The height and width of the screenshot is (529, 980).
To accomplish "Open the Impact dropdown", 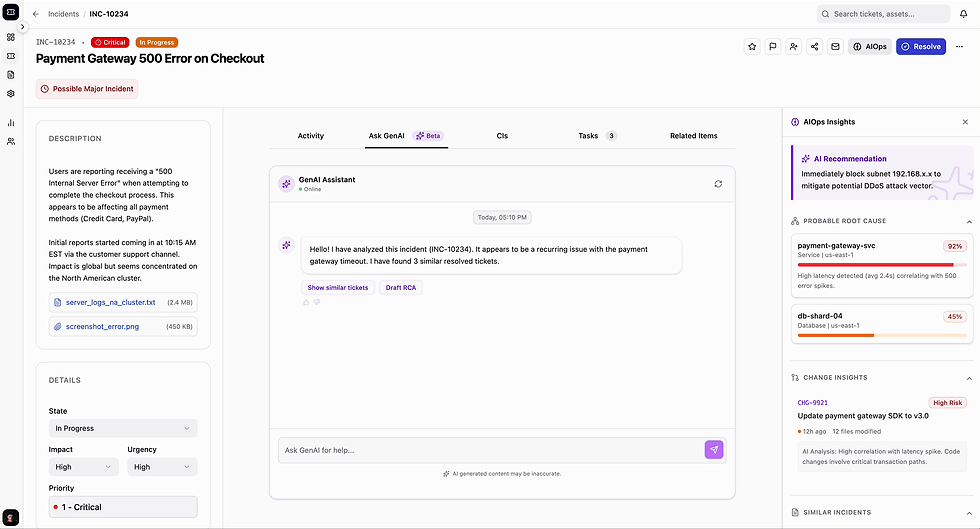I will (x=83, y=467).
